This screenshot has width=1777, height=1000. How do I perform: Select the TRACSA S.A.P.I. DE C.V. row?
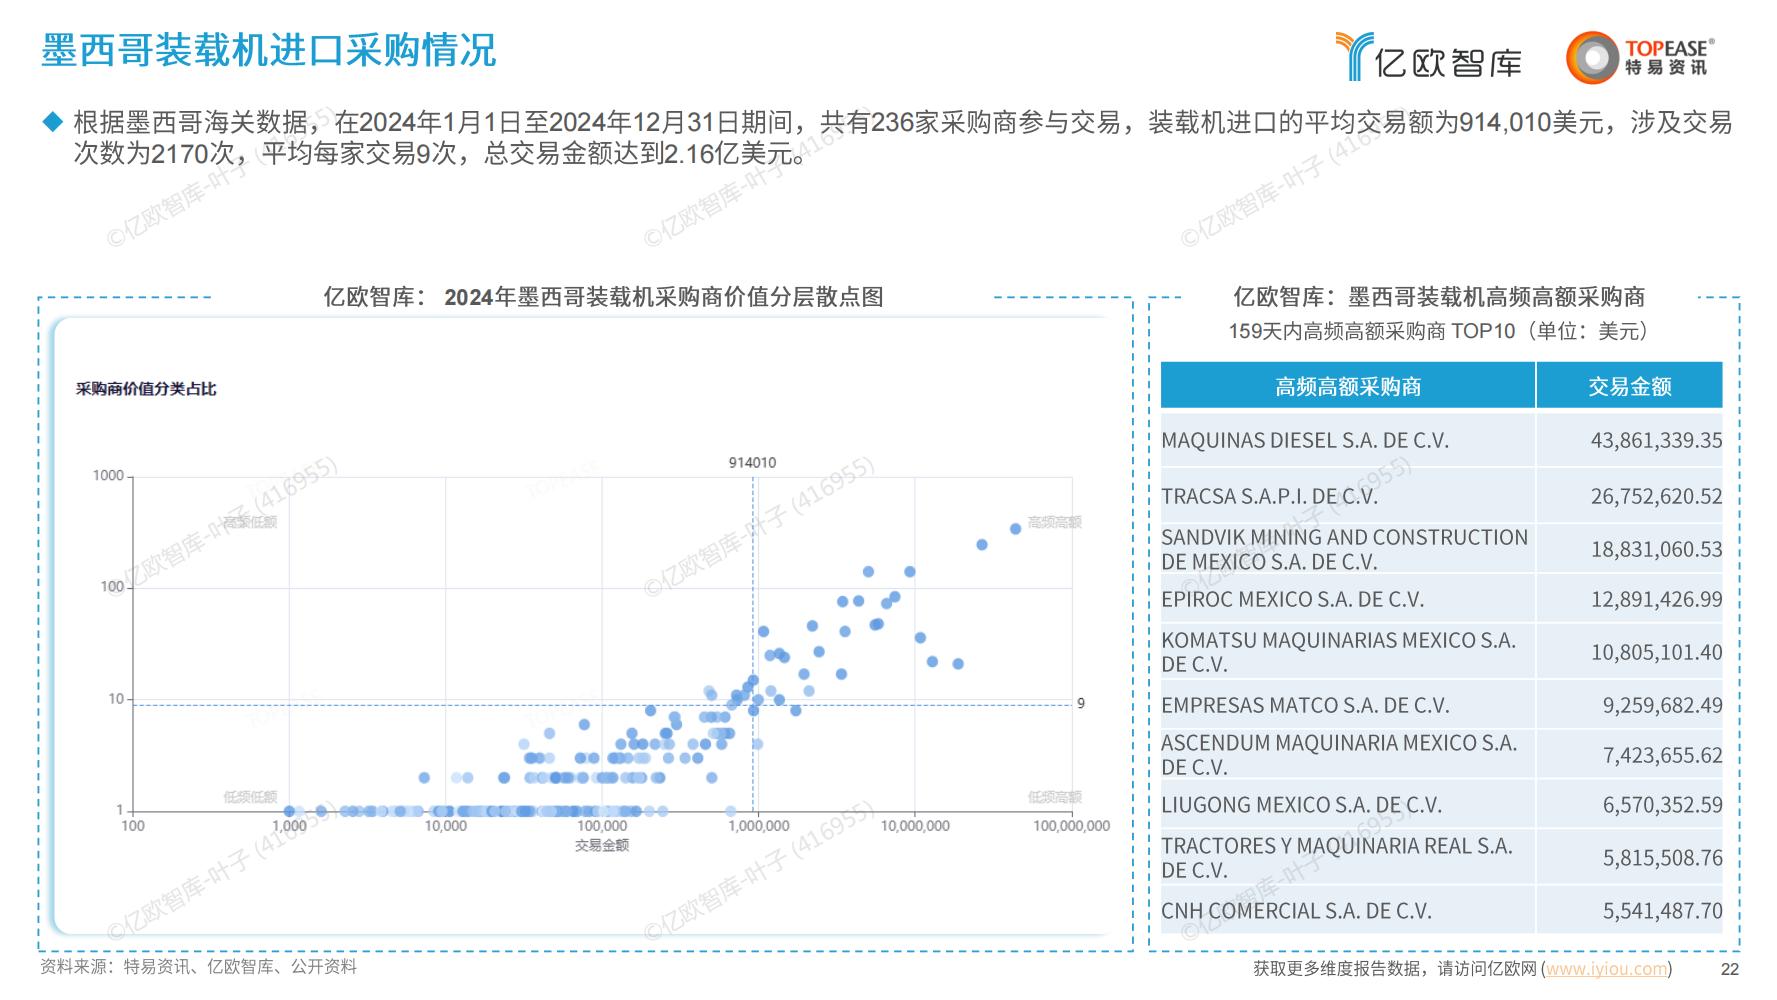(x=1441, y=496)
